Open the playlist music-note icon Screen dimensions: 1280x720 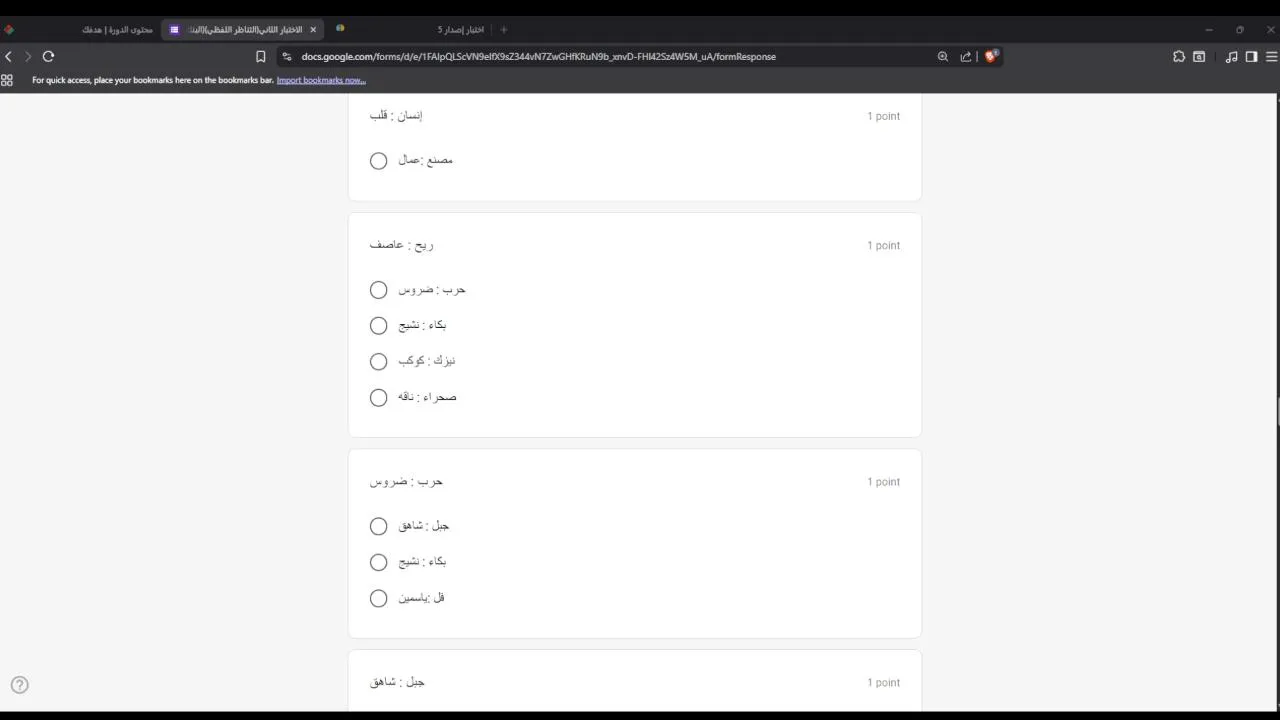click(1231, 57)
